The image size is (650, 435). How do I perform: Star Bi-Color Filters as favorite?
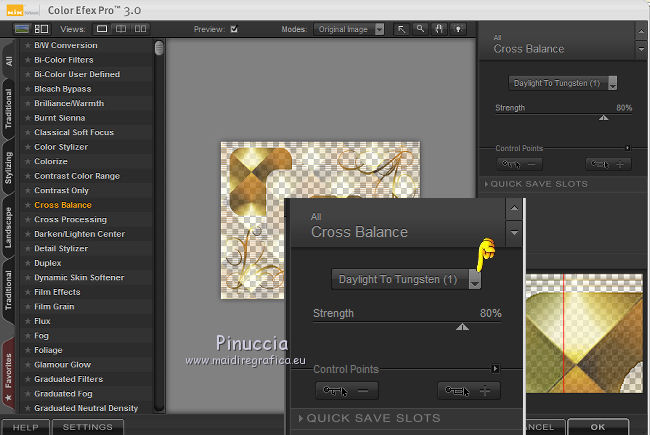tap(28, 60)
